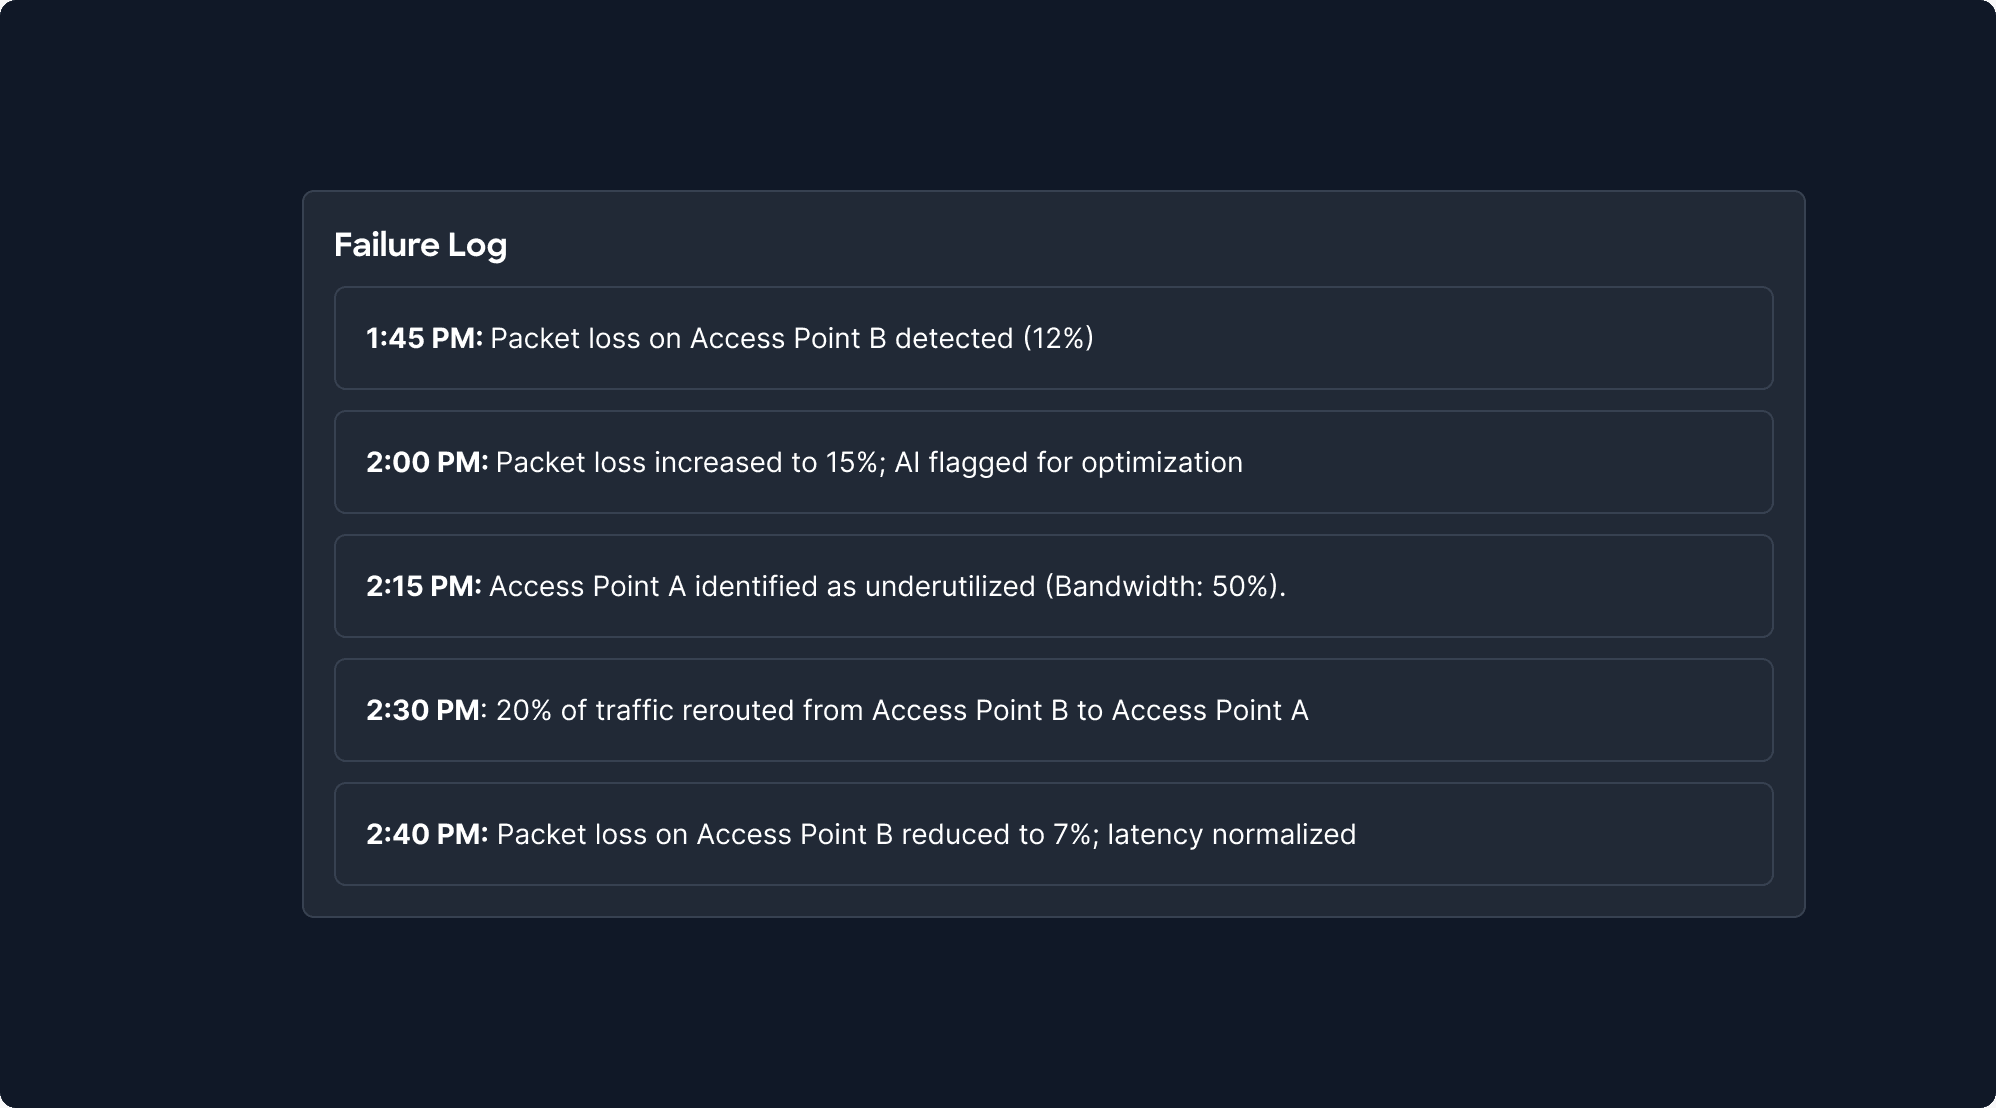This screenshot has width=1996, height=1108.
Task: Select the 2:30 PM timestamp
Action: pos(423,711)
